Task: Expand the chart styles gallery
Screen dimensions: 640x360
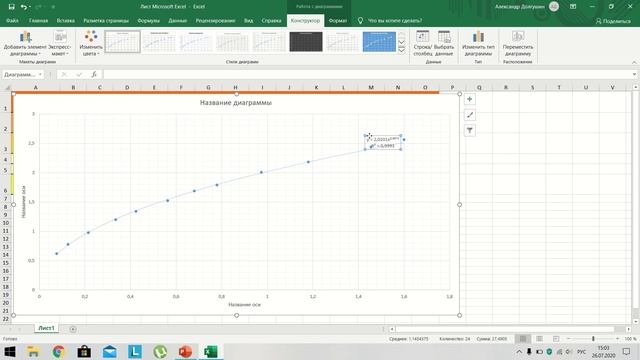Action: [402, 50]
